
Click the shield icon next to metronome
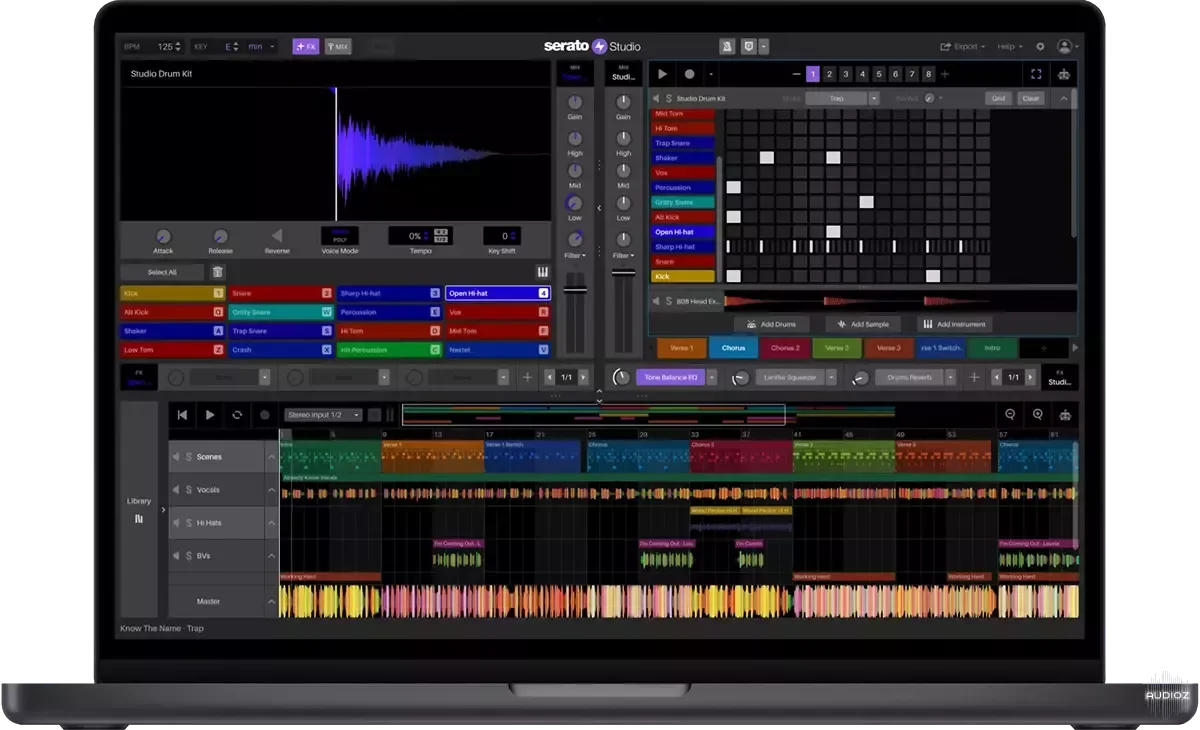[748, 46]
